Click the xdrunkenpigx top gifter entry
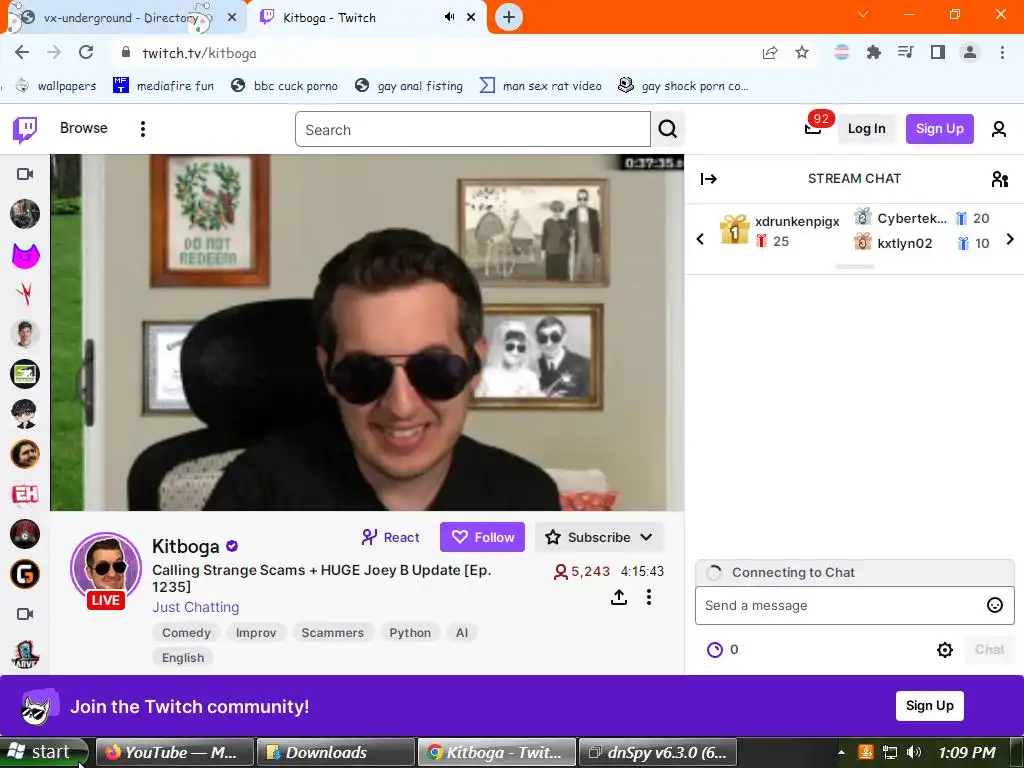 tap(779, 231)
